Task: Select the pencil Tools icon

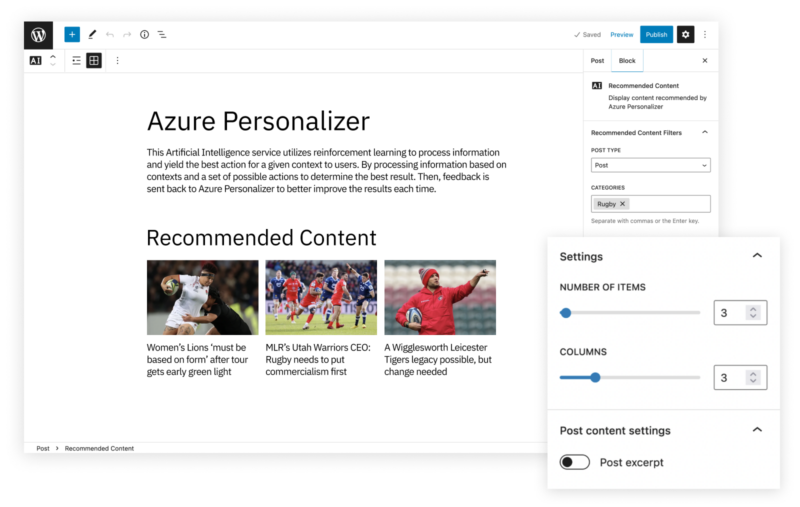Action: coord(92,35)
